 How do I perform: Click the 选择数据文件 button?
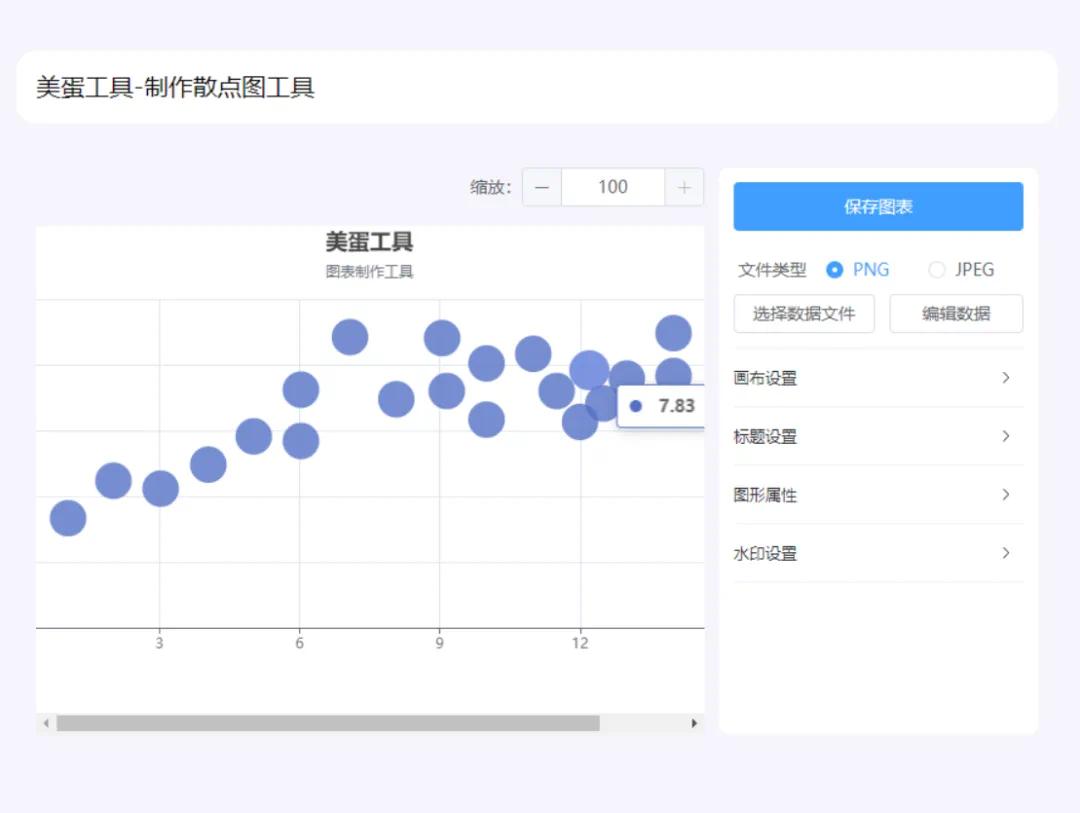click(803, 314)
